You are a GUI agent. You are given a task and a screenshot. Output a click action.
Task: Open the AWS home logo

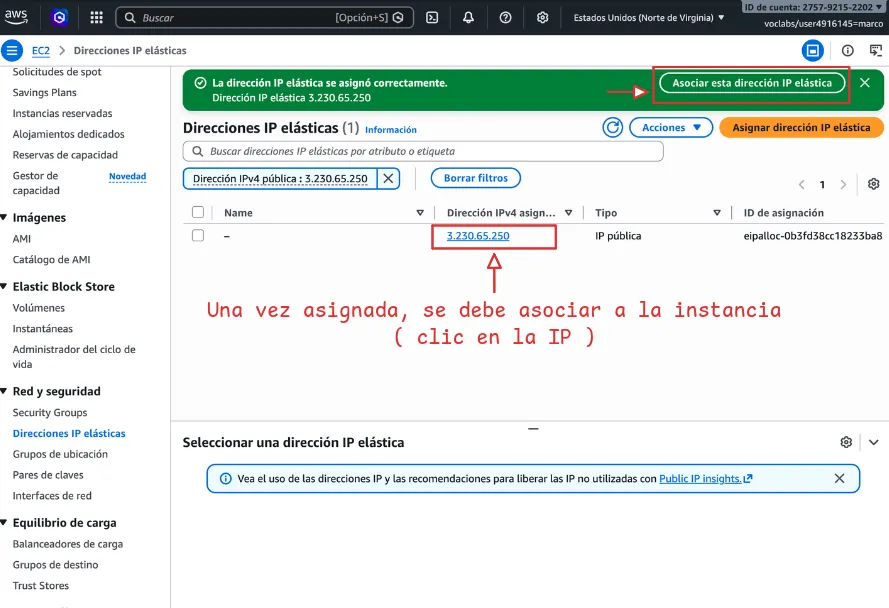click(16, 16)
